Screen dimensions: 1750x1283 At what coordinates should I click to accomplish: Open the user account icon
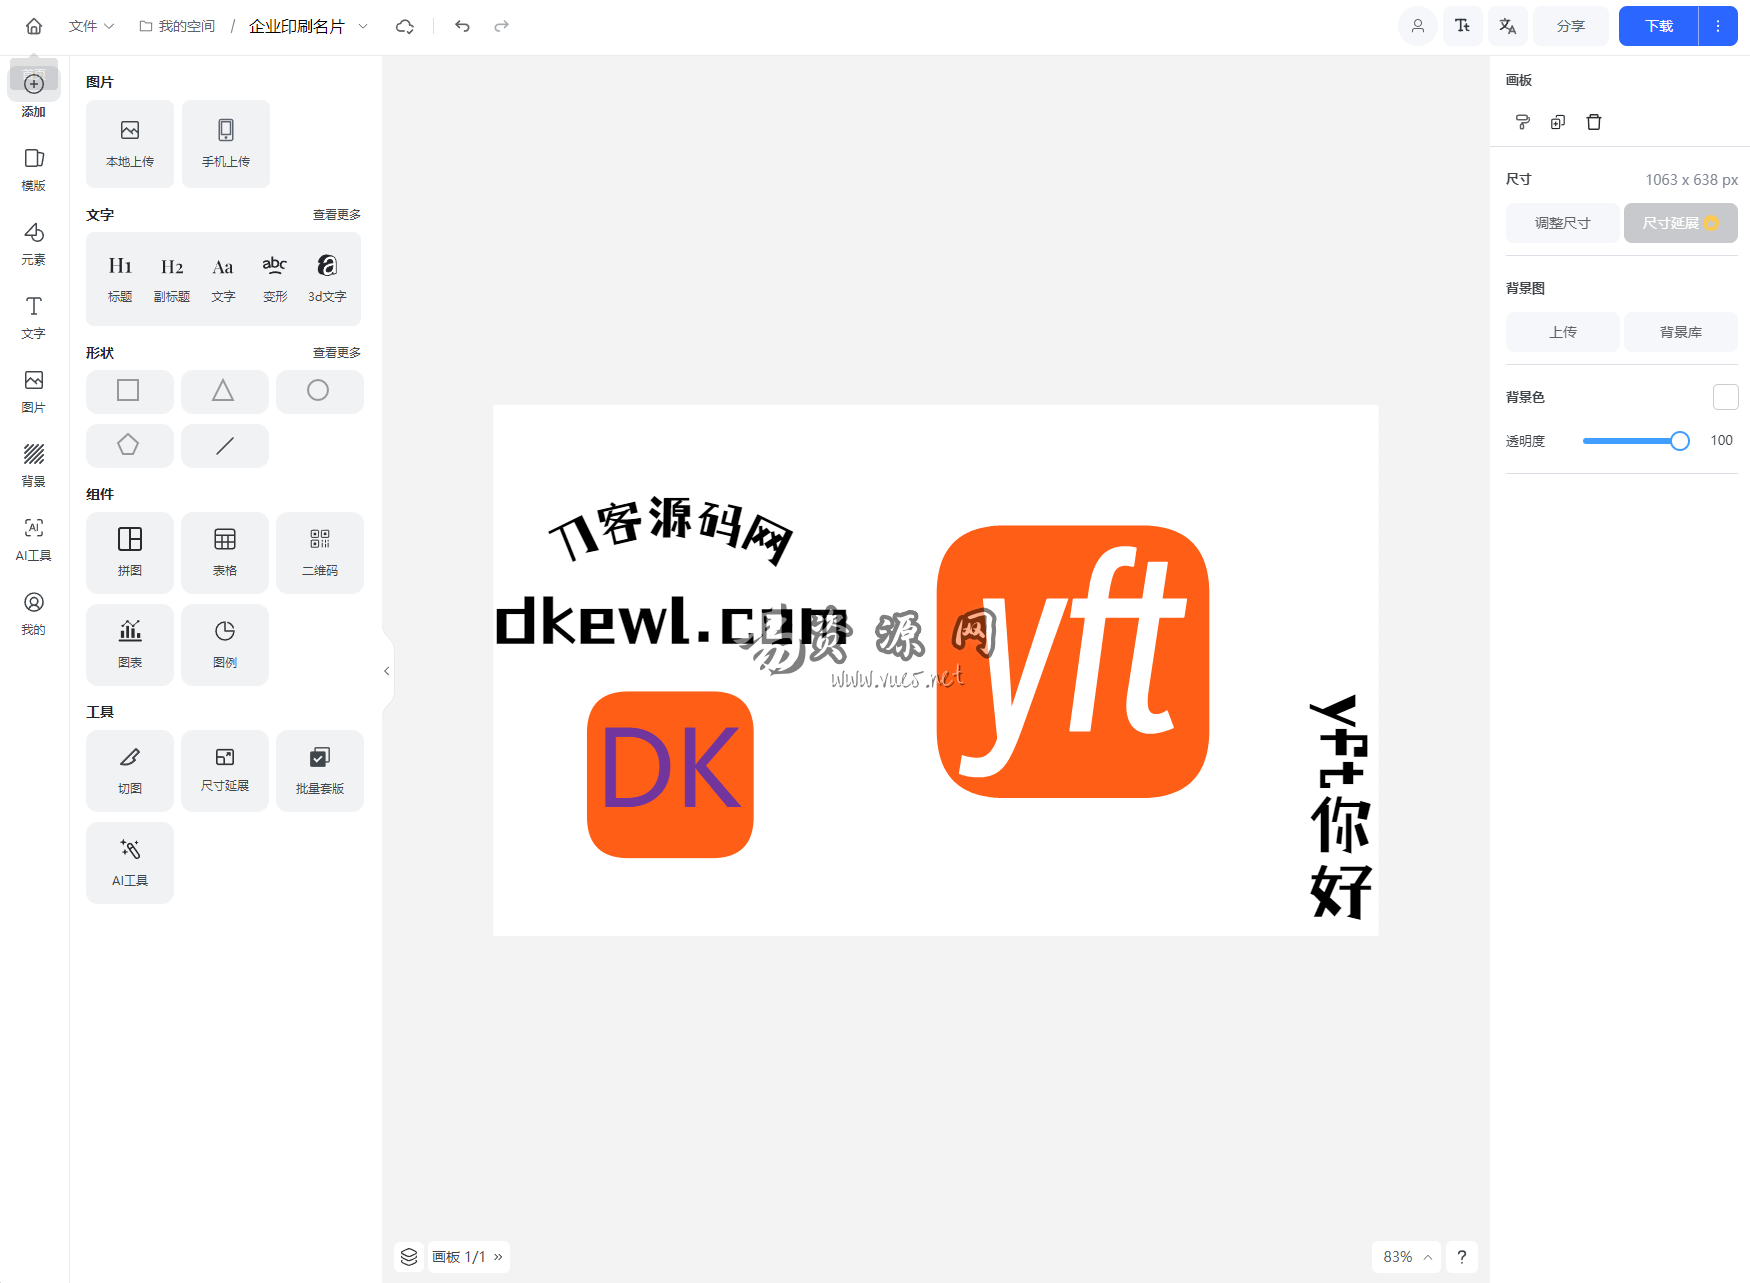[1418, 26]
